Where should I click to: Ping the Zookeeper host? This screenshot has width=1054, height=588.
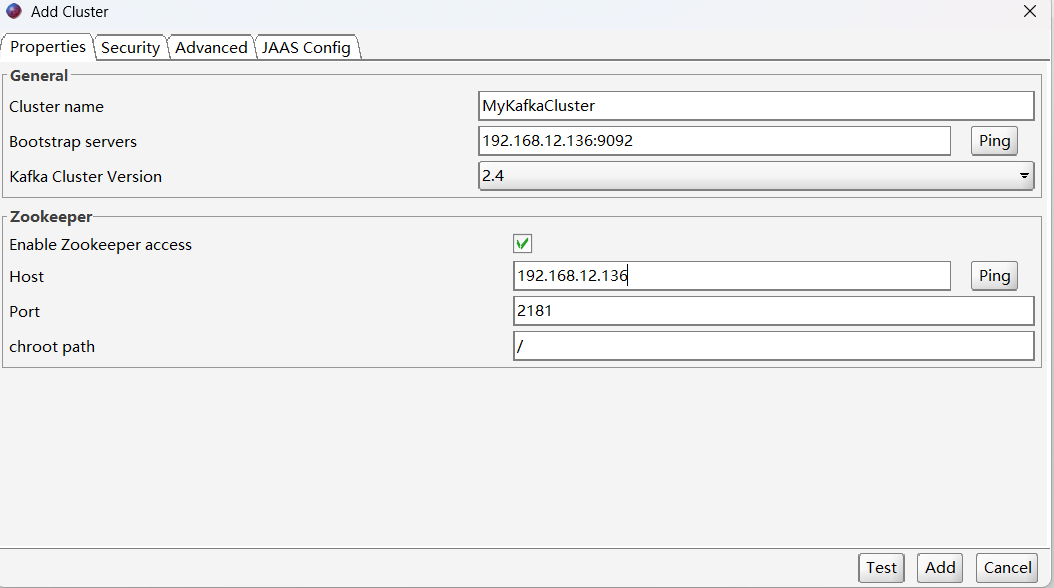coord(994,276)
